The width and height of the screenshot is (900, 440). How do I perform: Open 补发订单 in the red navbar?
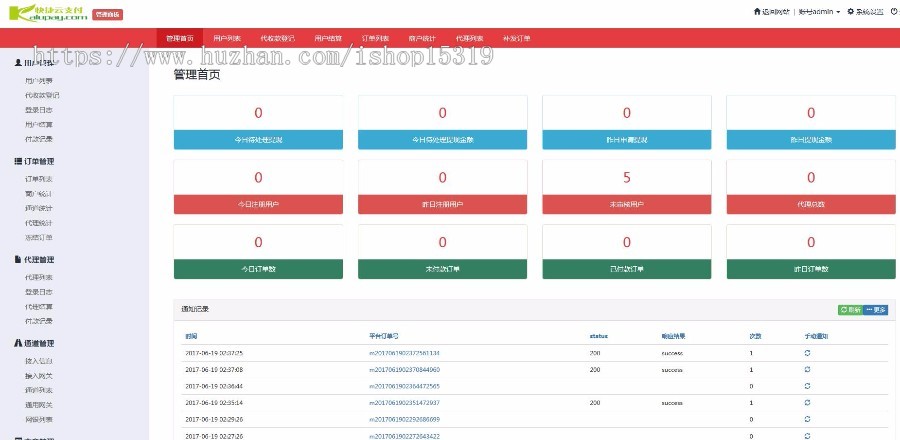[x=517, y=38]
